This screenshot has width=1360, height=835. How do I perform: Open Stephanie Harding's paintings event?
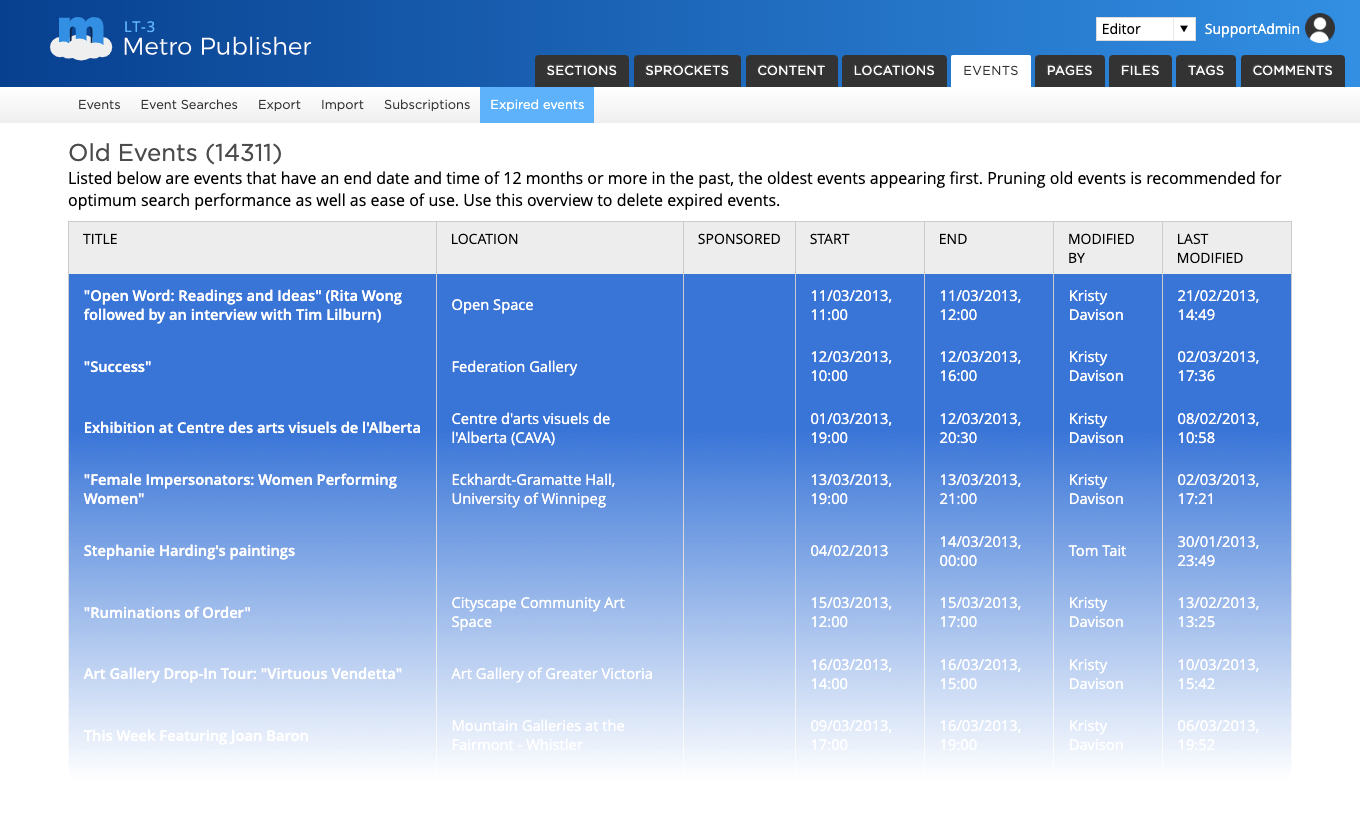click(x=189, y=551)
